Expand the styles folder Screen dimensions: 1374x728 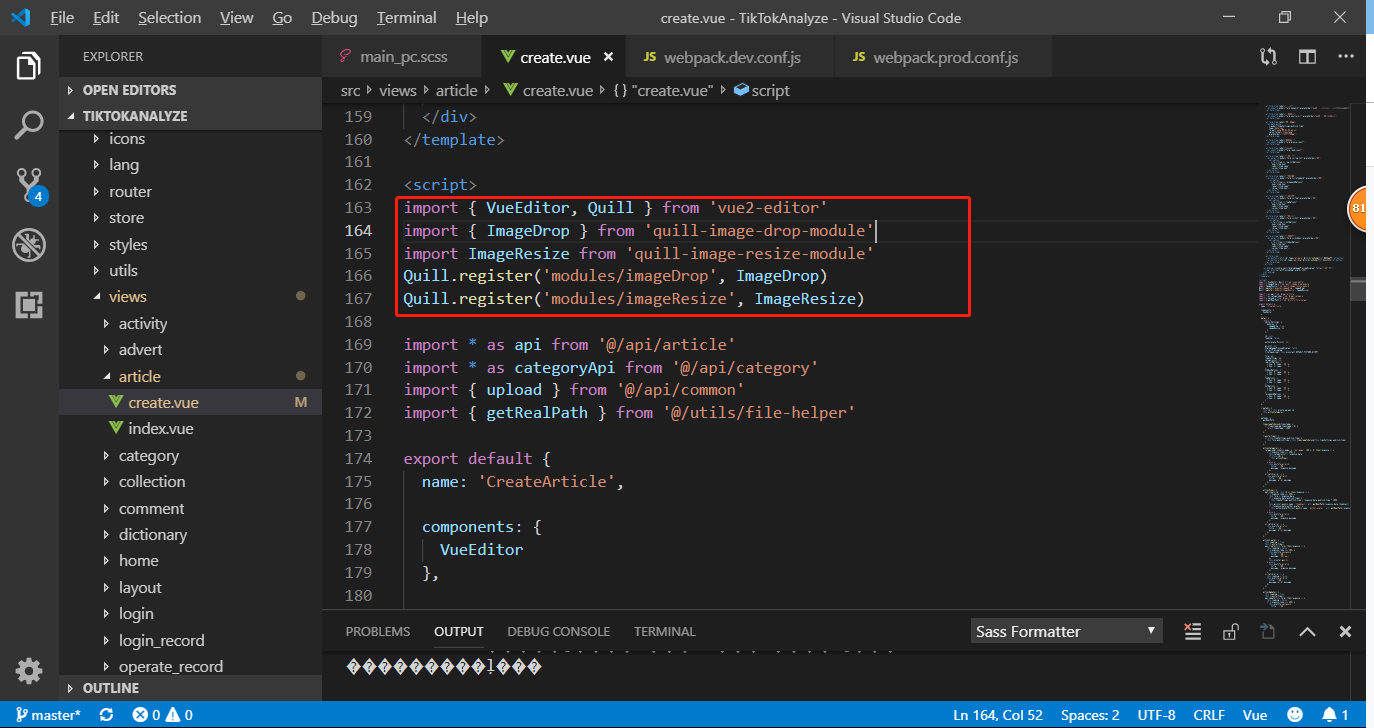190,245
